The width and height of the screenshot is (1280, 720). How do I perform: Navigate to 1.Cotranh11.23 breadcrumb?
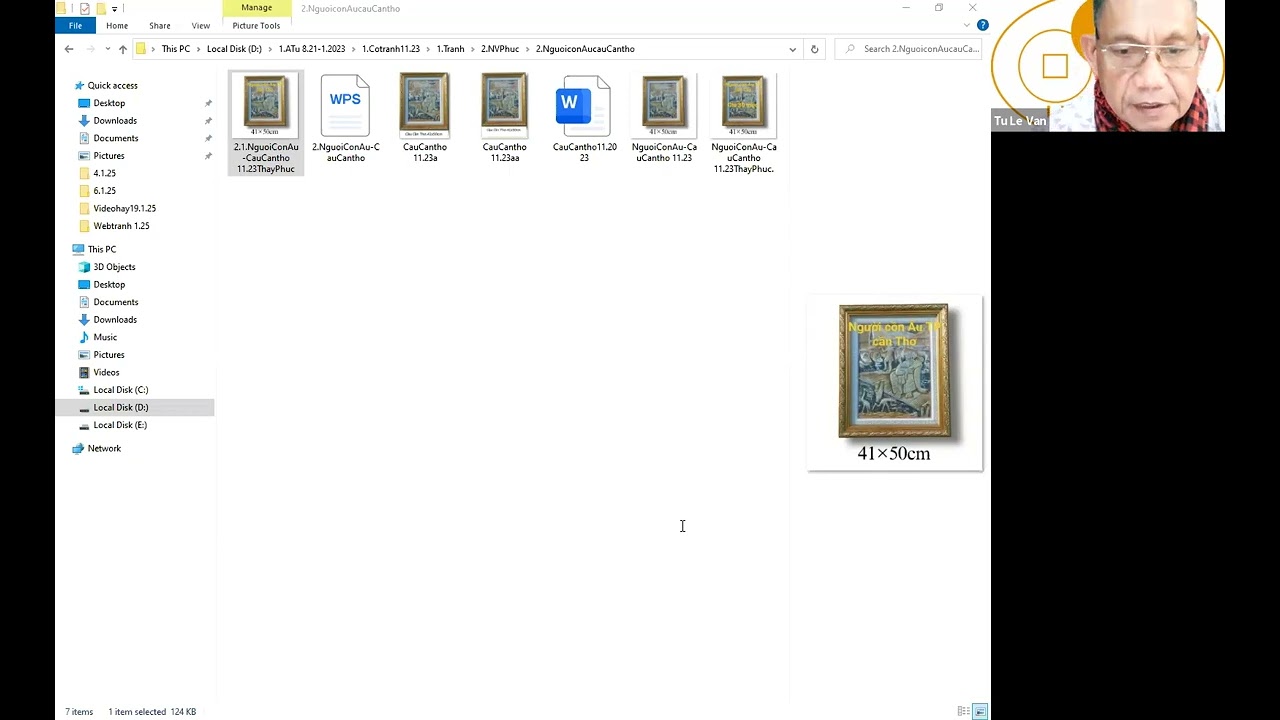391,49
